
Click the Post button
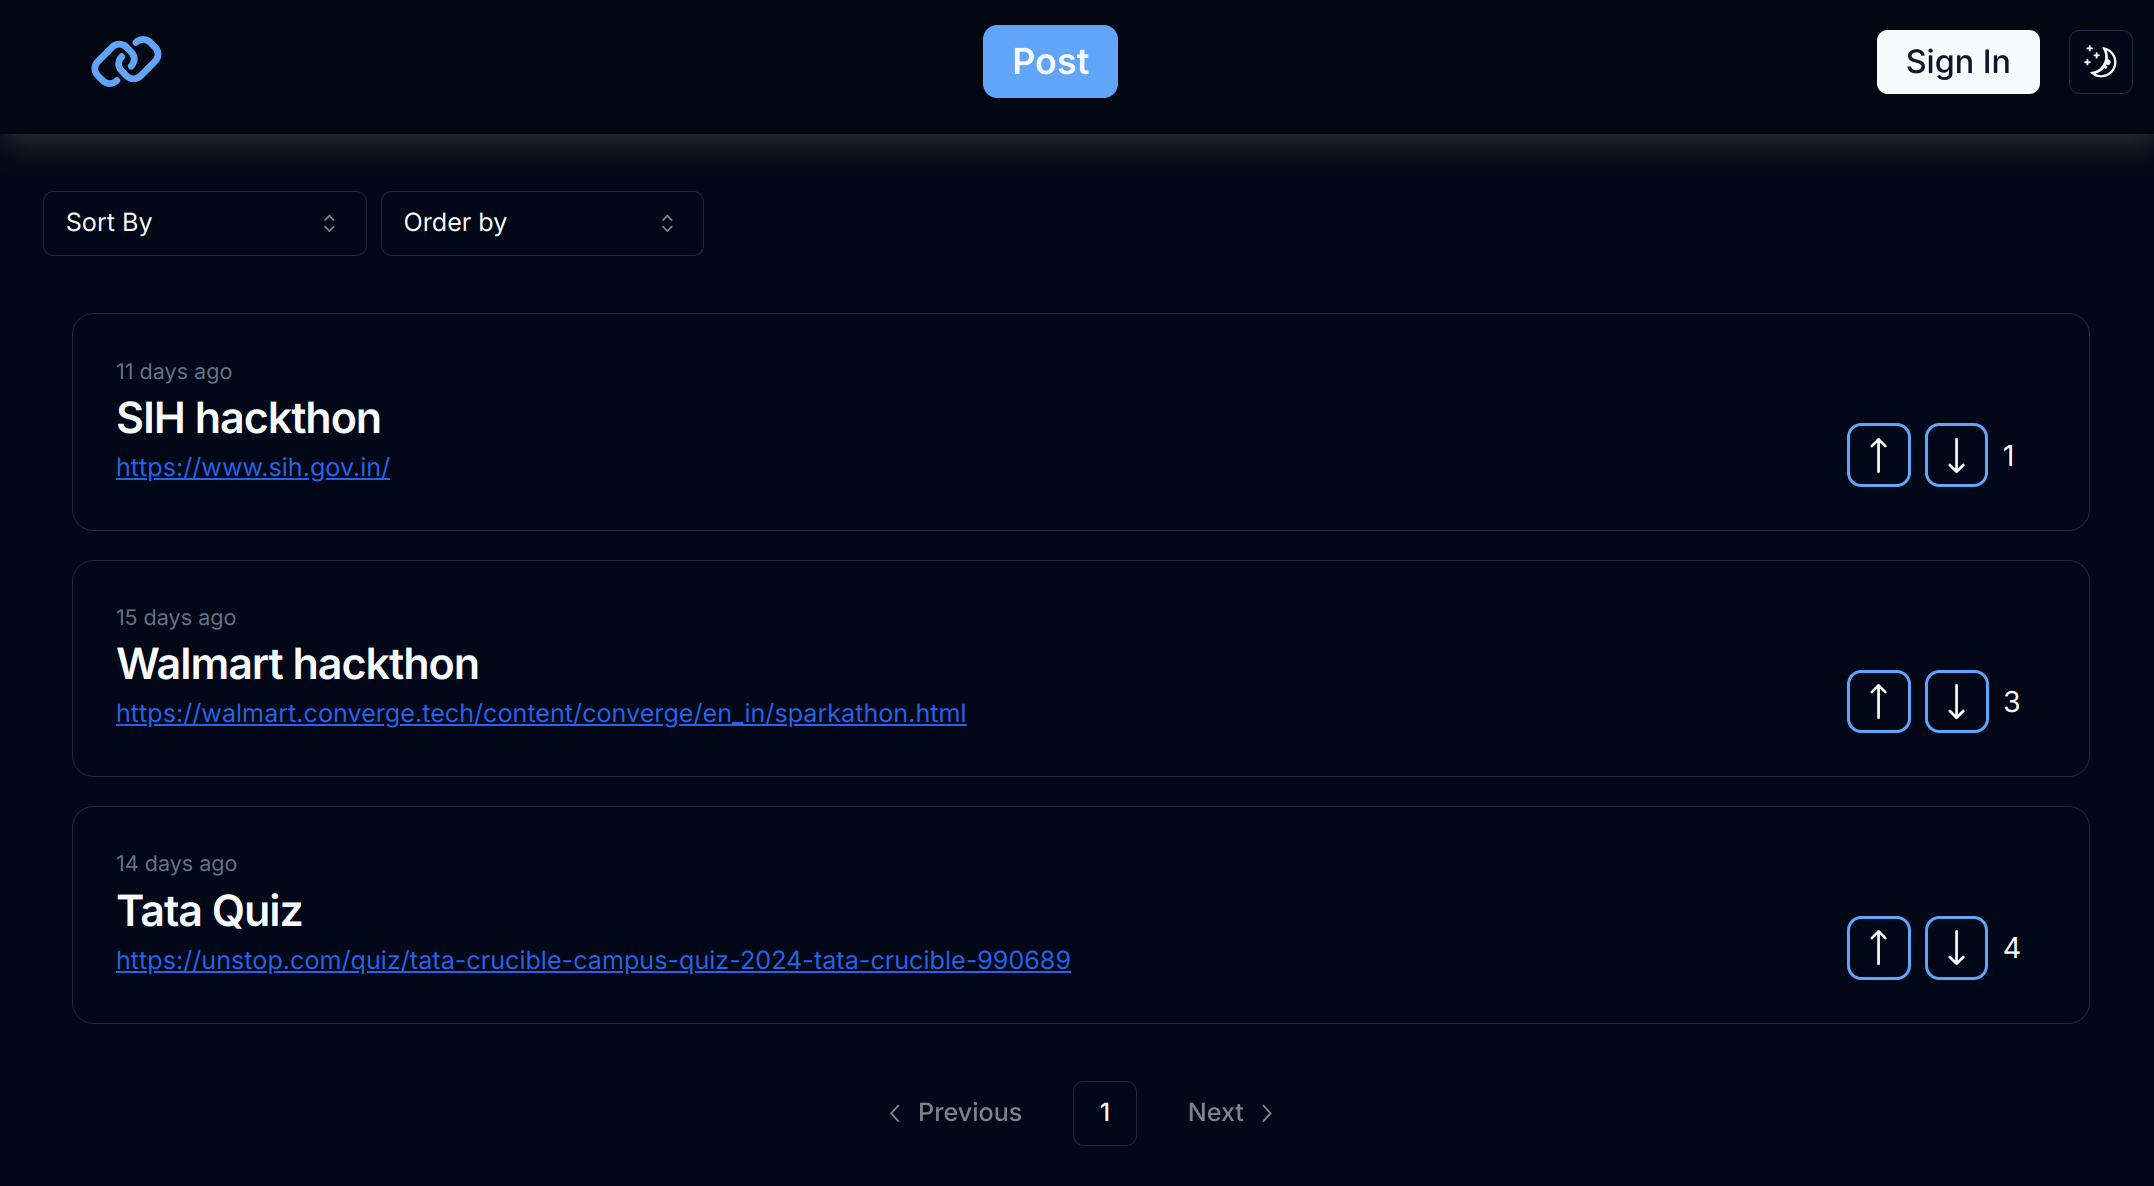[x=1050, y=62]
